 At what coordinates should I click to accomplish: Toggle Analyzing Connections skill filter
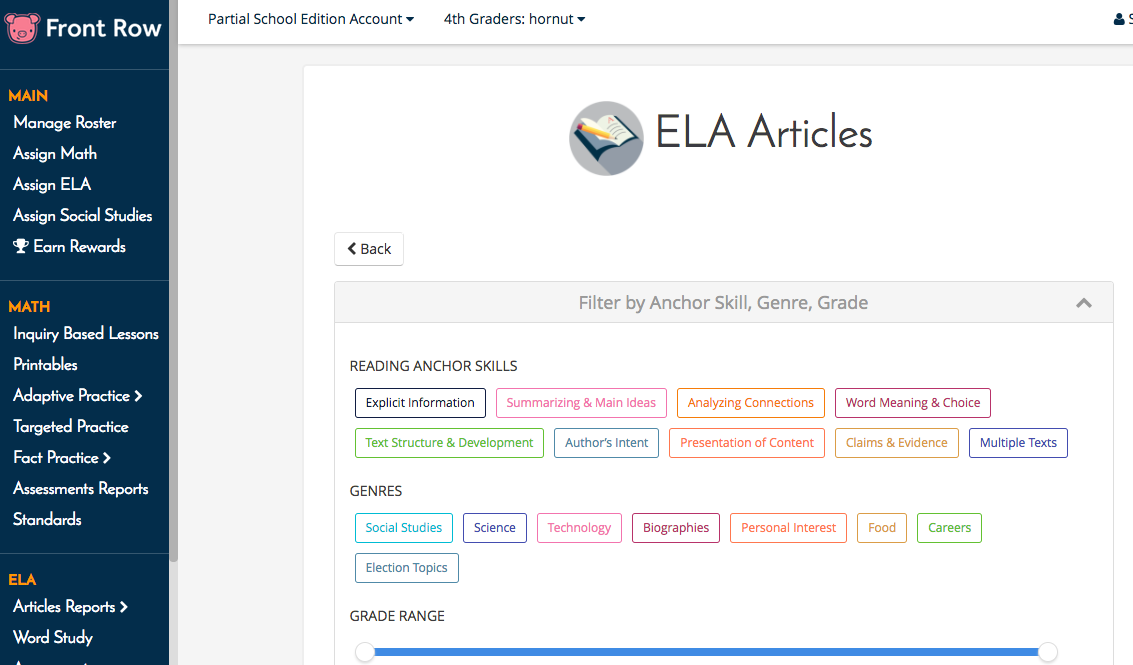click(x=750, y=403)
